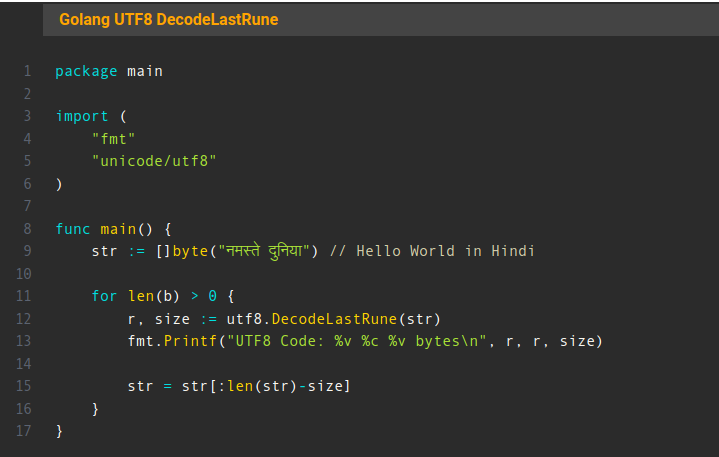Screen dimensions: 719x457
Task: Click the "unicode/utf8" import string
Action: click(x=154, y=160)
